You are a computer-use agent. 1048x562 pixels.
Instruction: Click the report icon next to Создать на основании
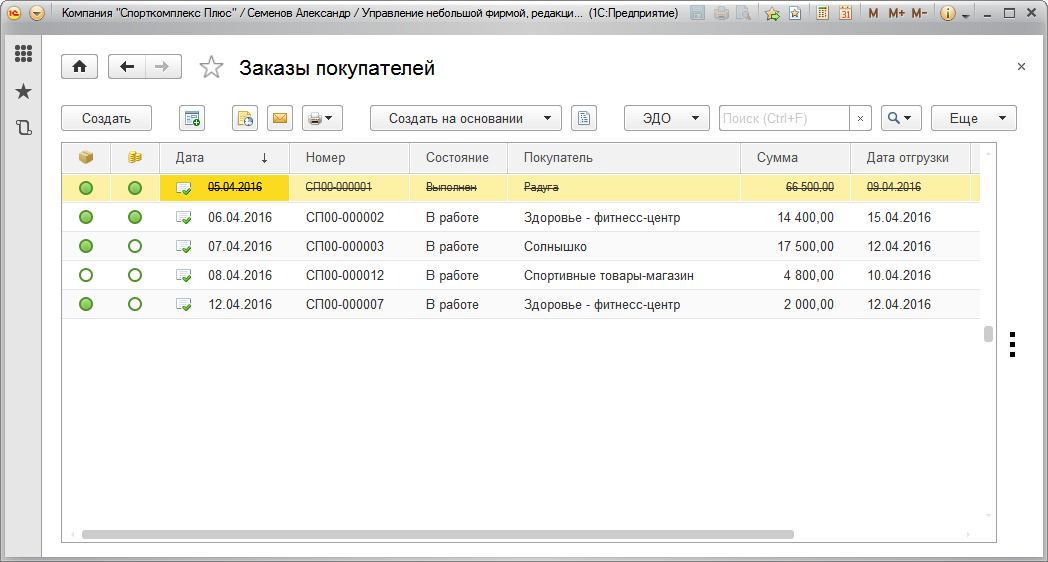tap(584, 118)
